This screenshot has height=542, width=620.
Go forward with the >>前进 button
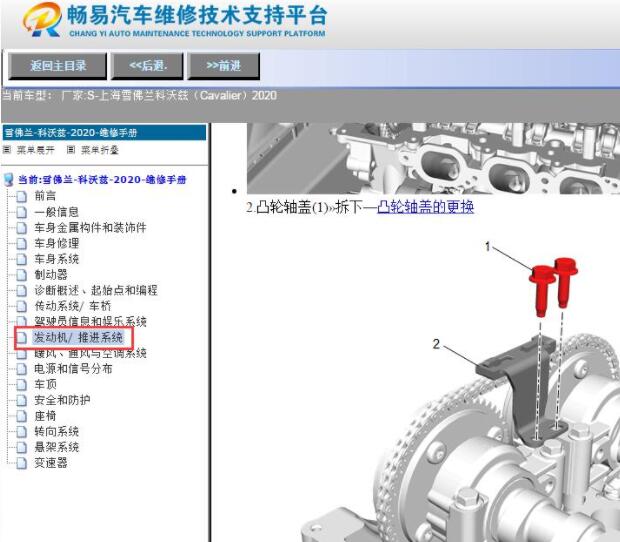(224, 66)
